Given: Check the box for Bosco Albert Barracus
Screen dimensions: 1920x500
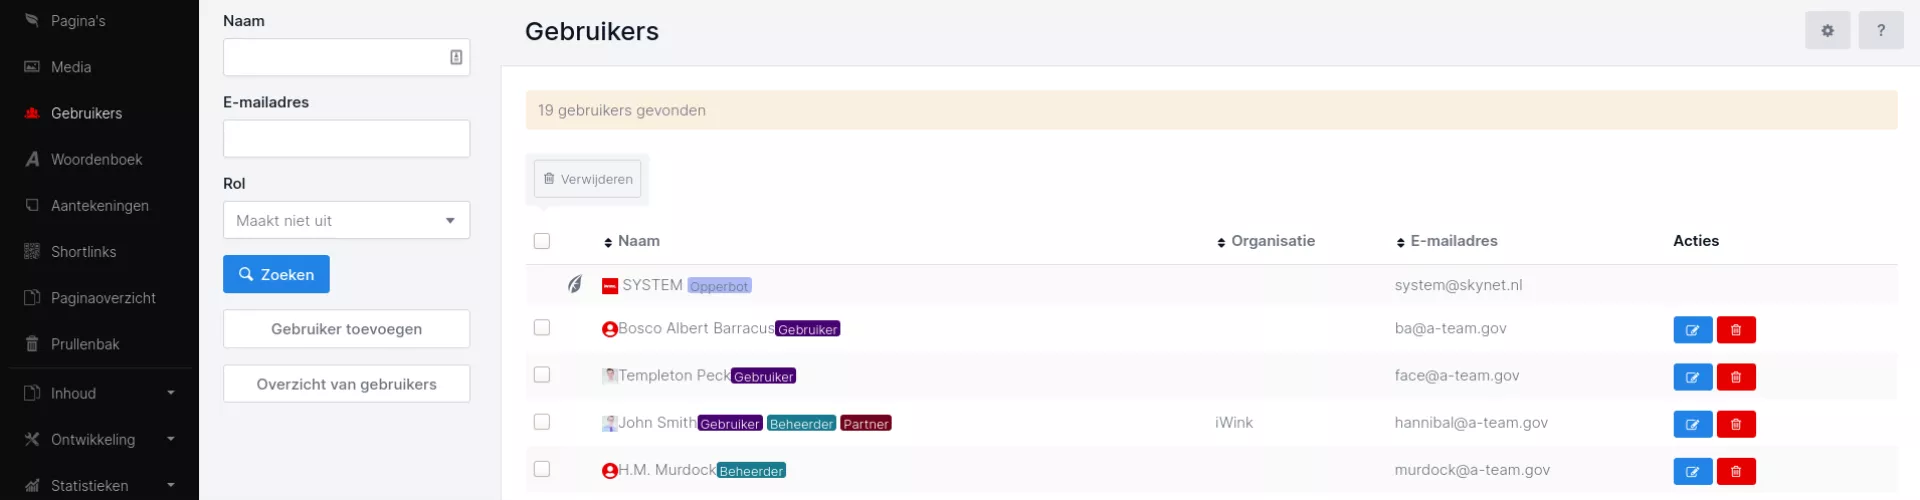Looking at the screenshot, I should [x=542, y=328].
